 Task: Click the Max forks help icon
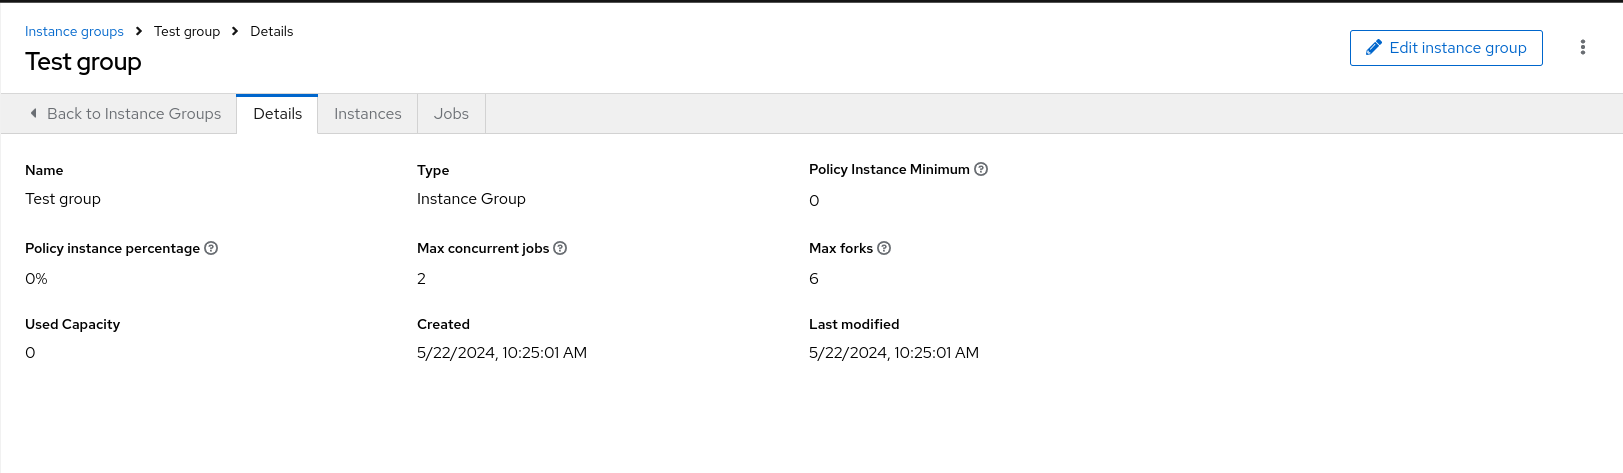[x=884, y=248]
